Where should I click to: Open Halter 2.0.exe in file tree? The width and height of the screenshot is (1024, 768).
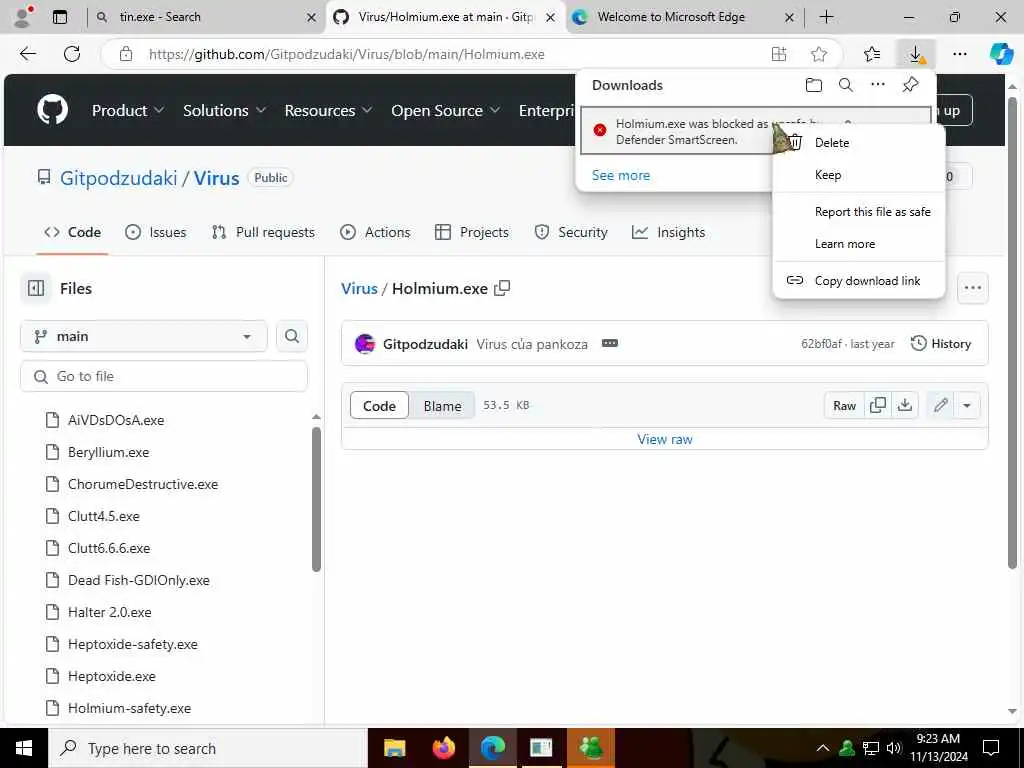(110, 612)
